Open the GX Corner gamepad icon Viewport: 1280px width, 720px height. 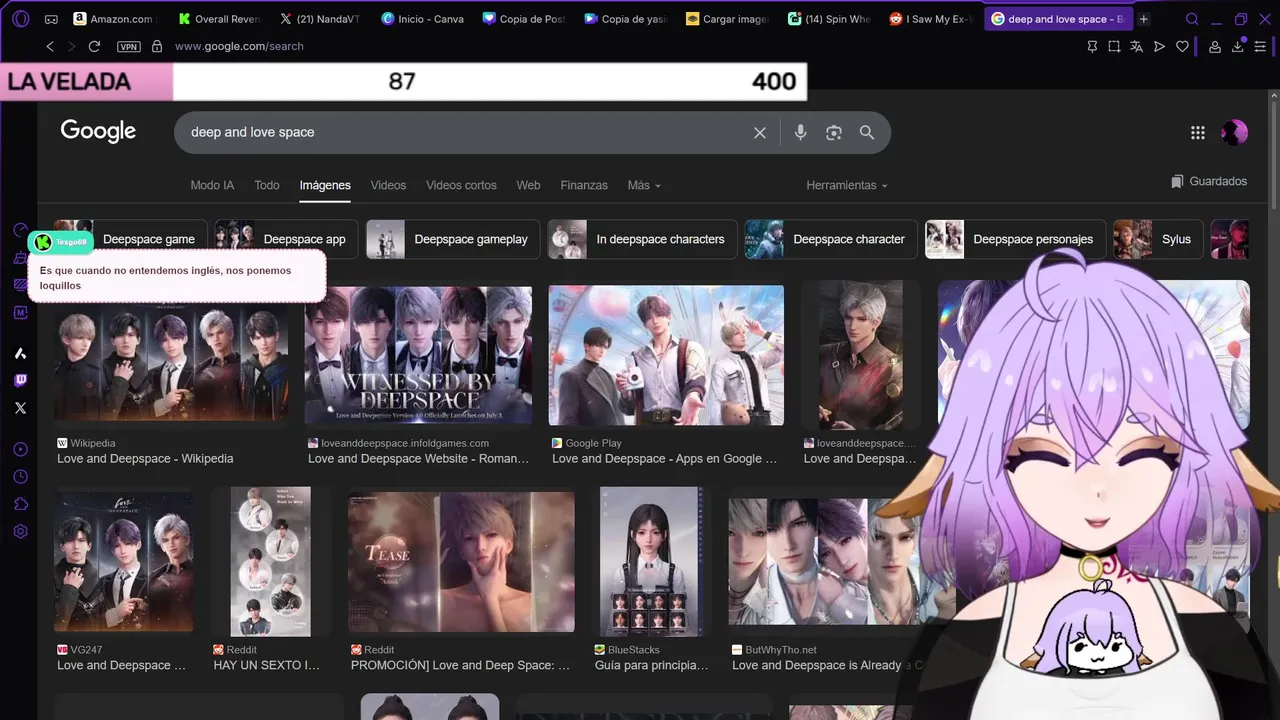51,19
